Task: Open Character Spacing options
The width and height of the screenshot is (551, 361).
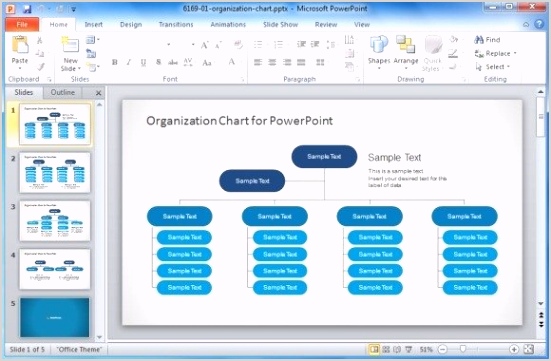Action: [188, 62]
